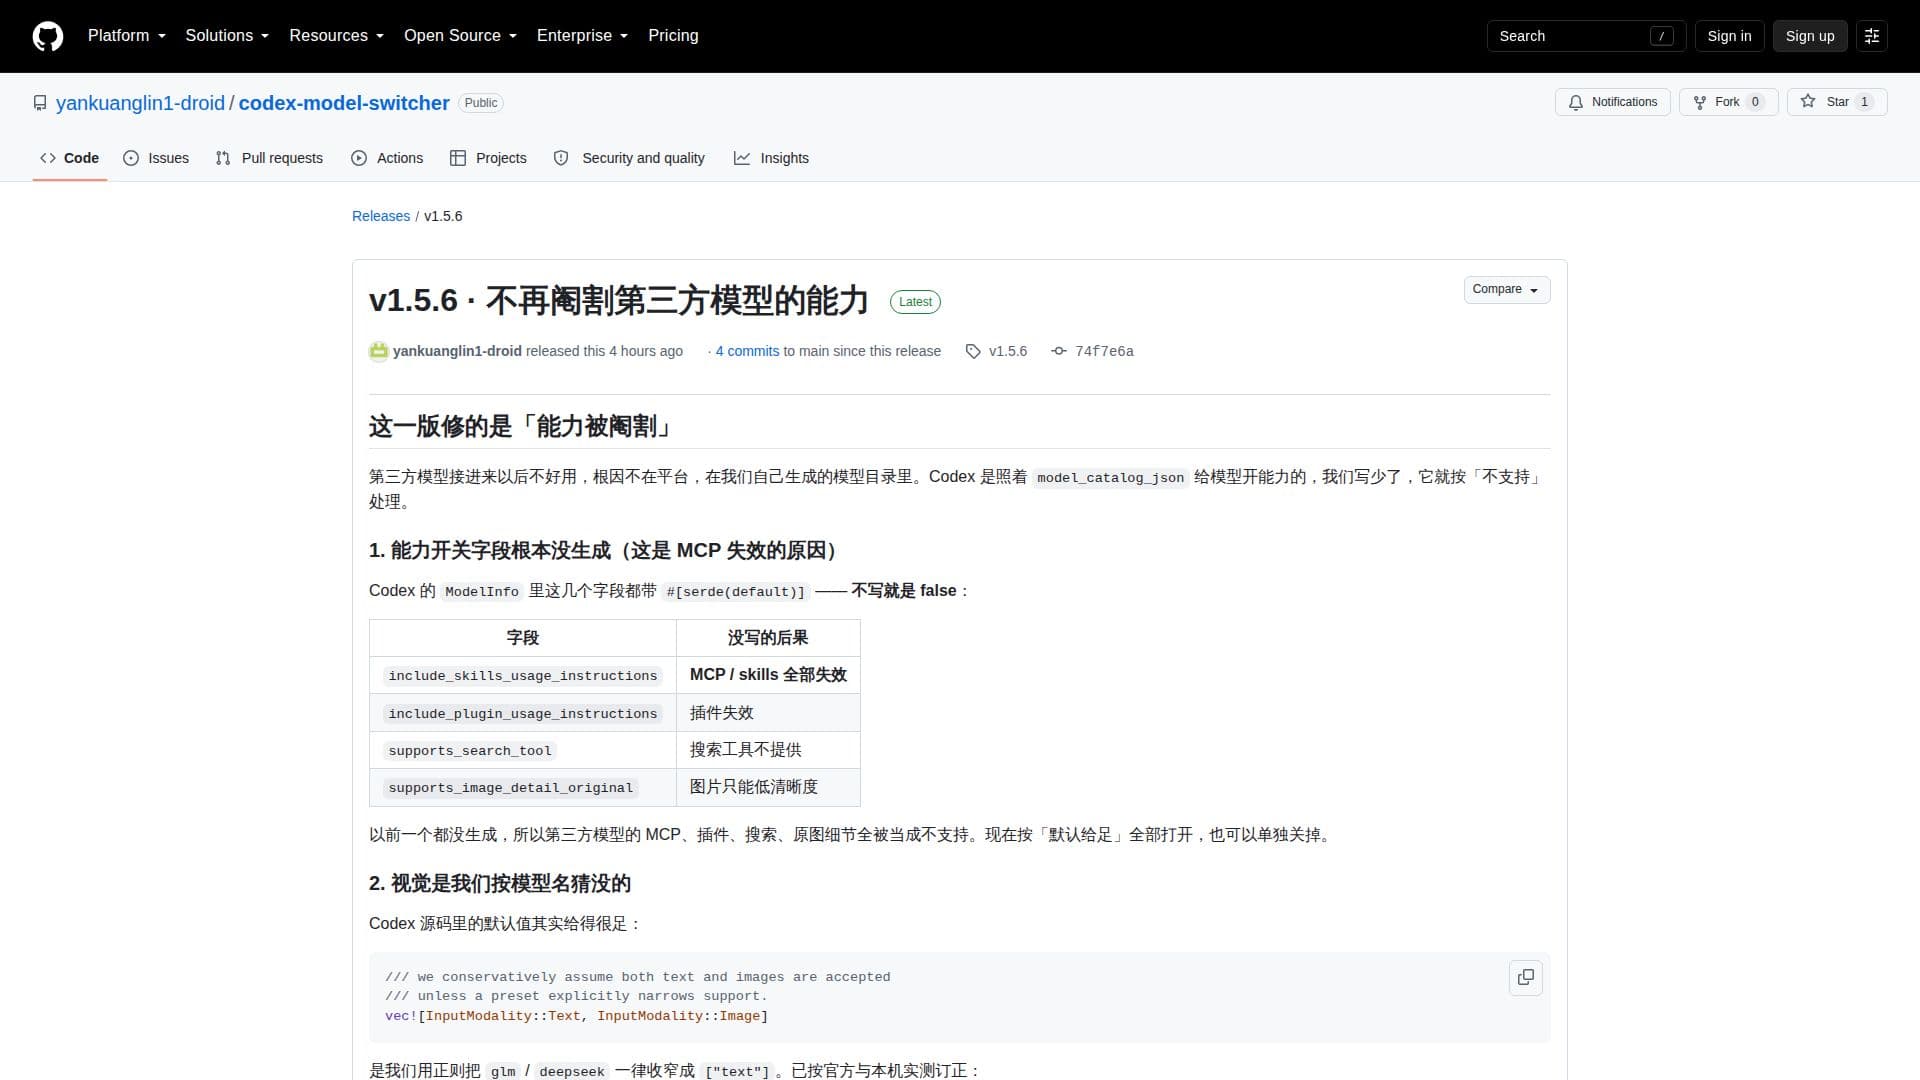
Task: Click the Star count badge
Action: (x=1864, y=102)
